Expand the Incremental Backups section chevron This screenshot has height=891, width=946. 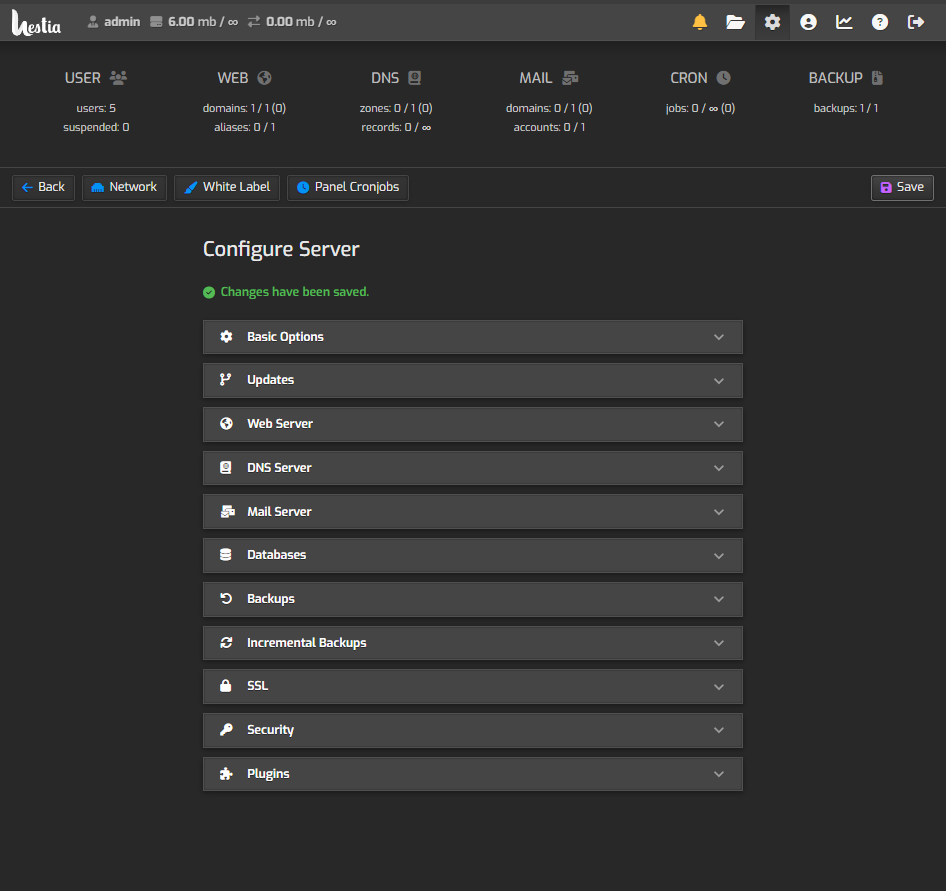719,643
